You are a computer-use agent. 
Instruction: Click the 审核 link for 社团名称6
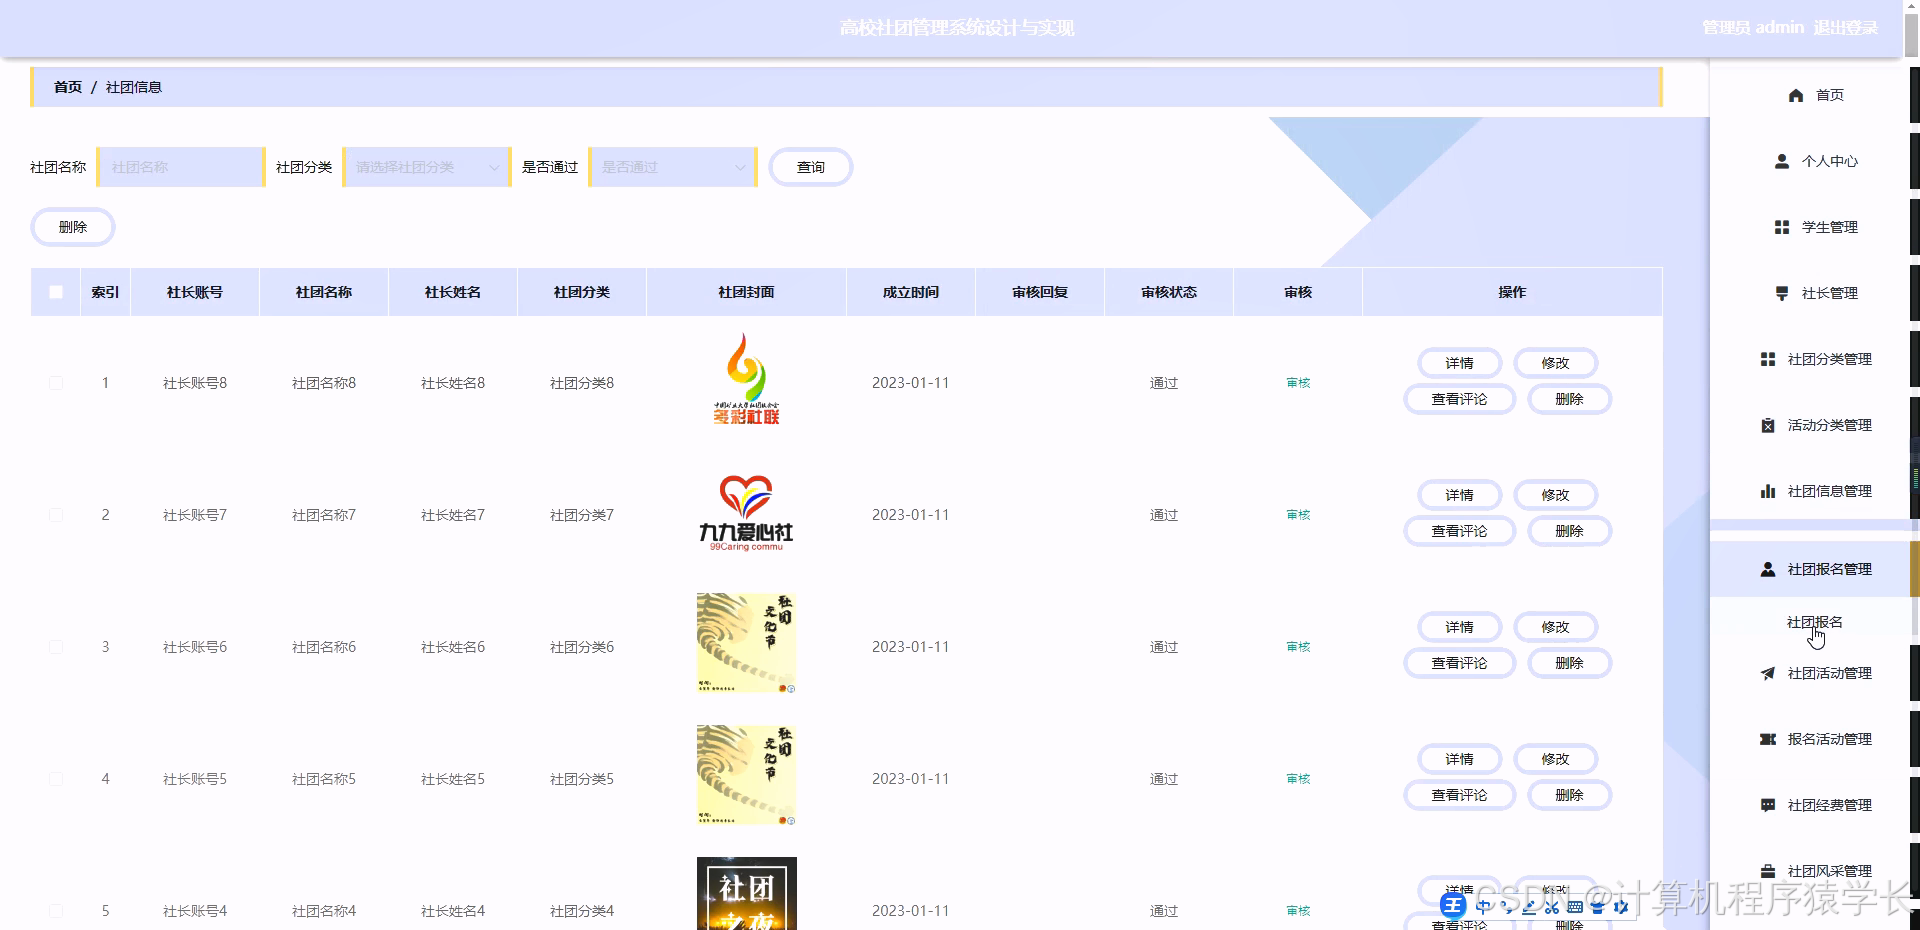click(x=1298, y=647)
